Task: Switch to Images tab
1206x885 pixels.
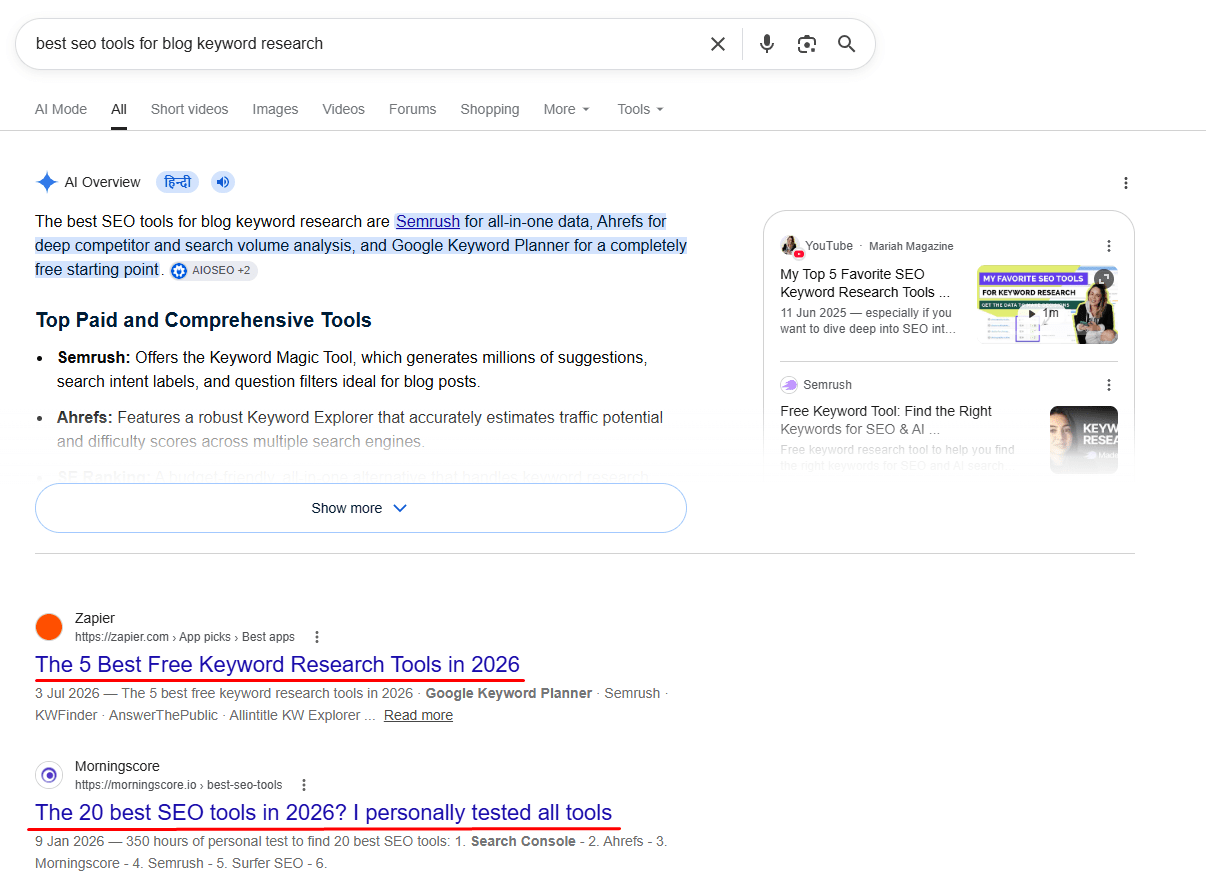Action: pyautogui.click(x=275, y=109)
